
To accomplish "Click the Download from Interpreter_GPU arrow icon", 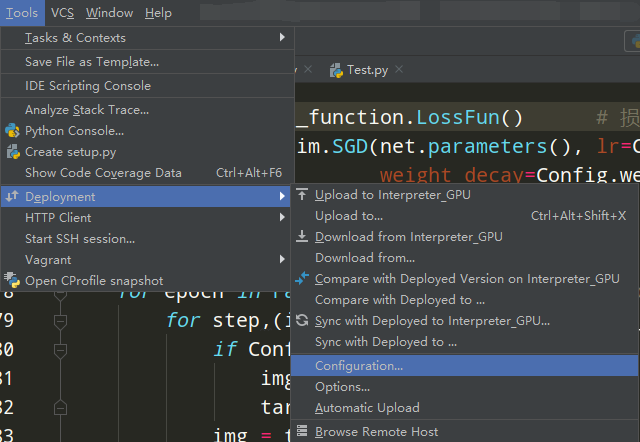I will [302, 237].
